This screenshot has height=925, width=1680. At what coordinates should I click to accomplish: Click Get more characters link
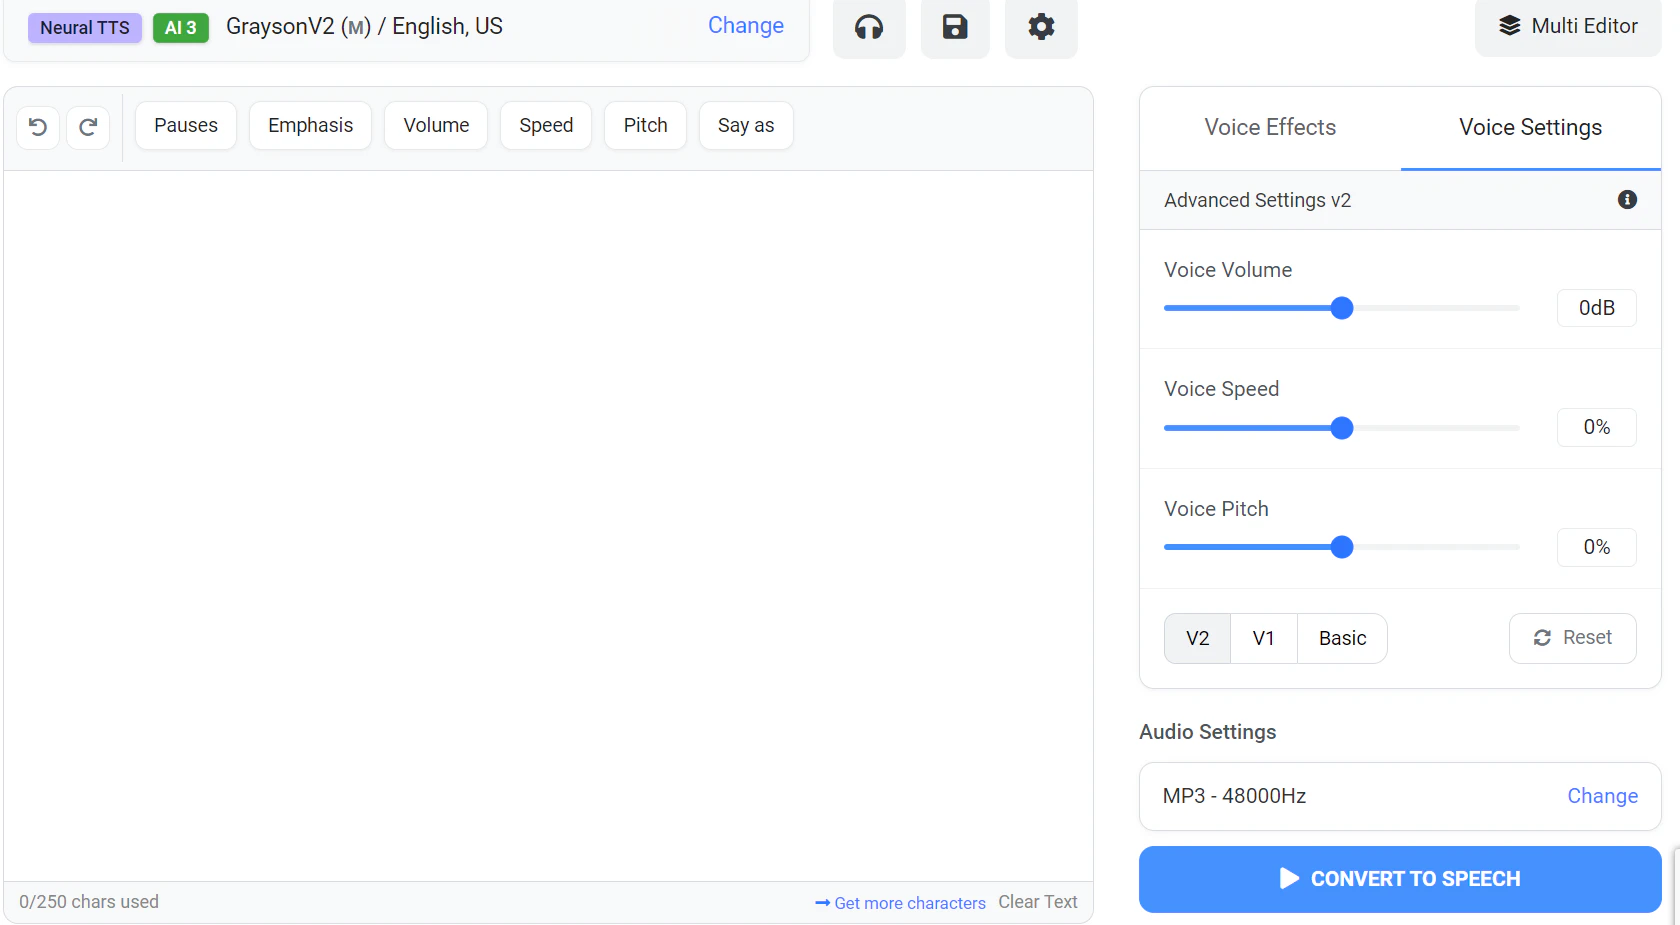coord(899,902)
